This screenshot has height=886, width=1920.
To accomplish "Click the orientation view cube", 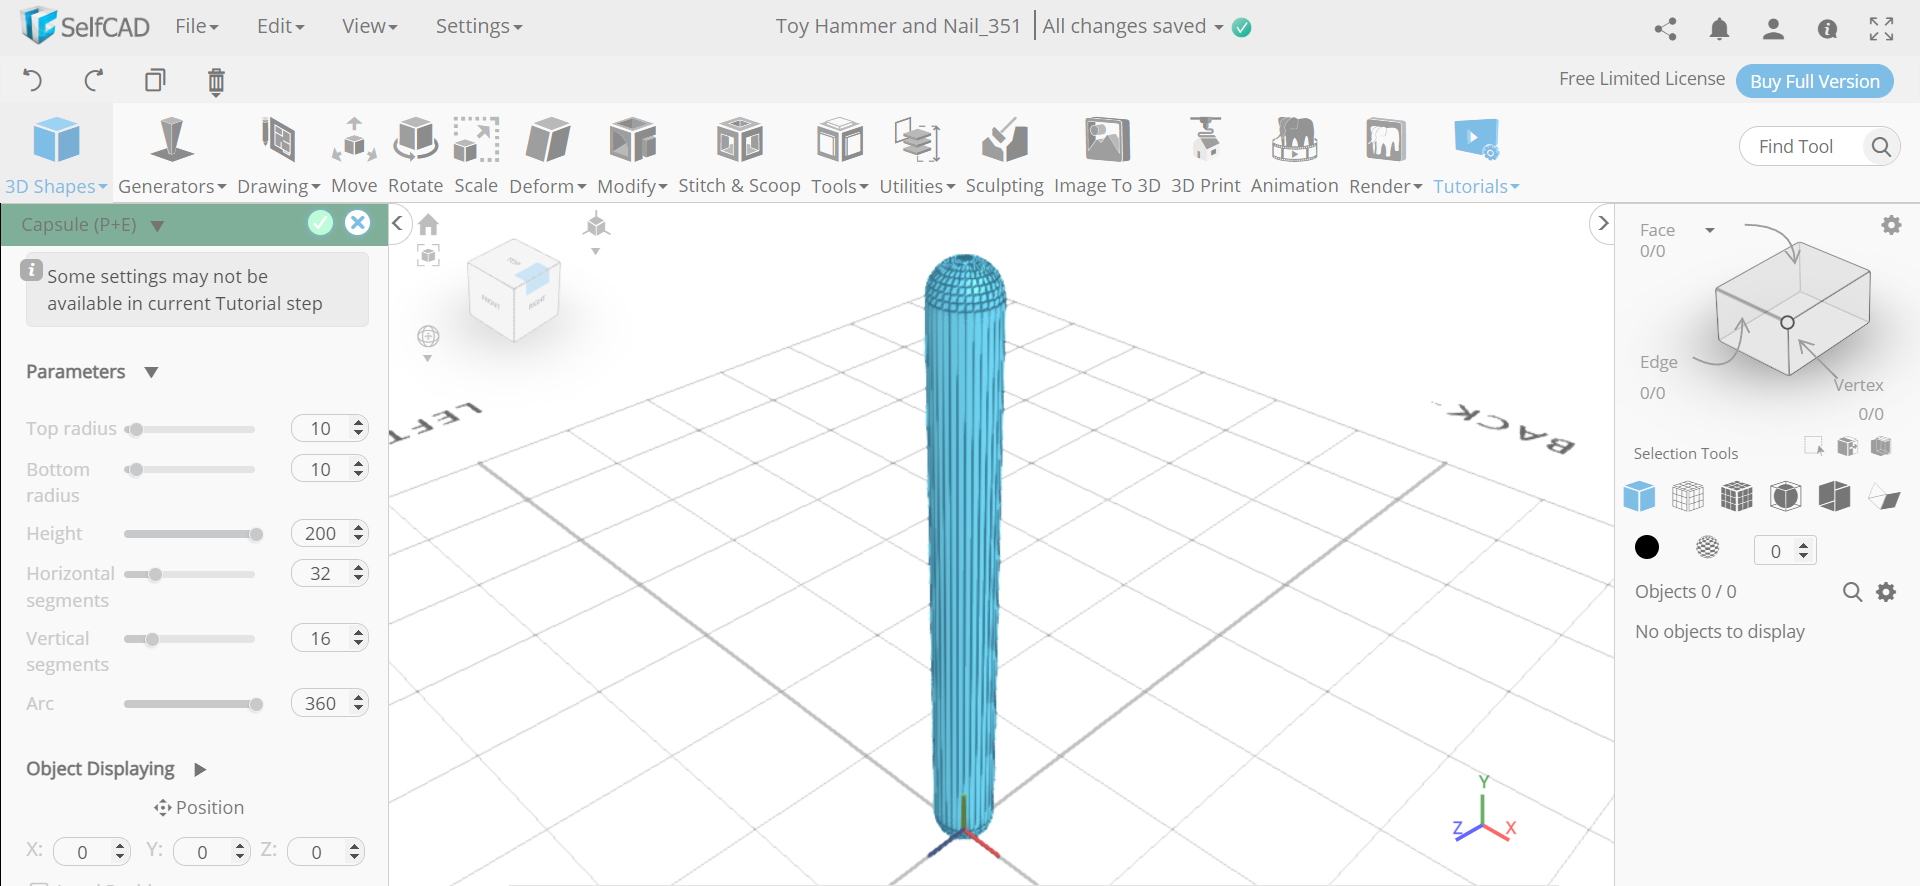I will 515,289.
